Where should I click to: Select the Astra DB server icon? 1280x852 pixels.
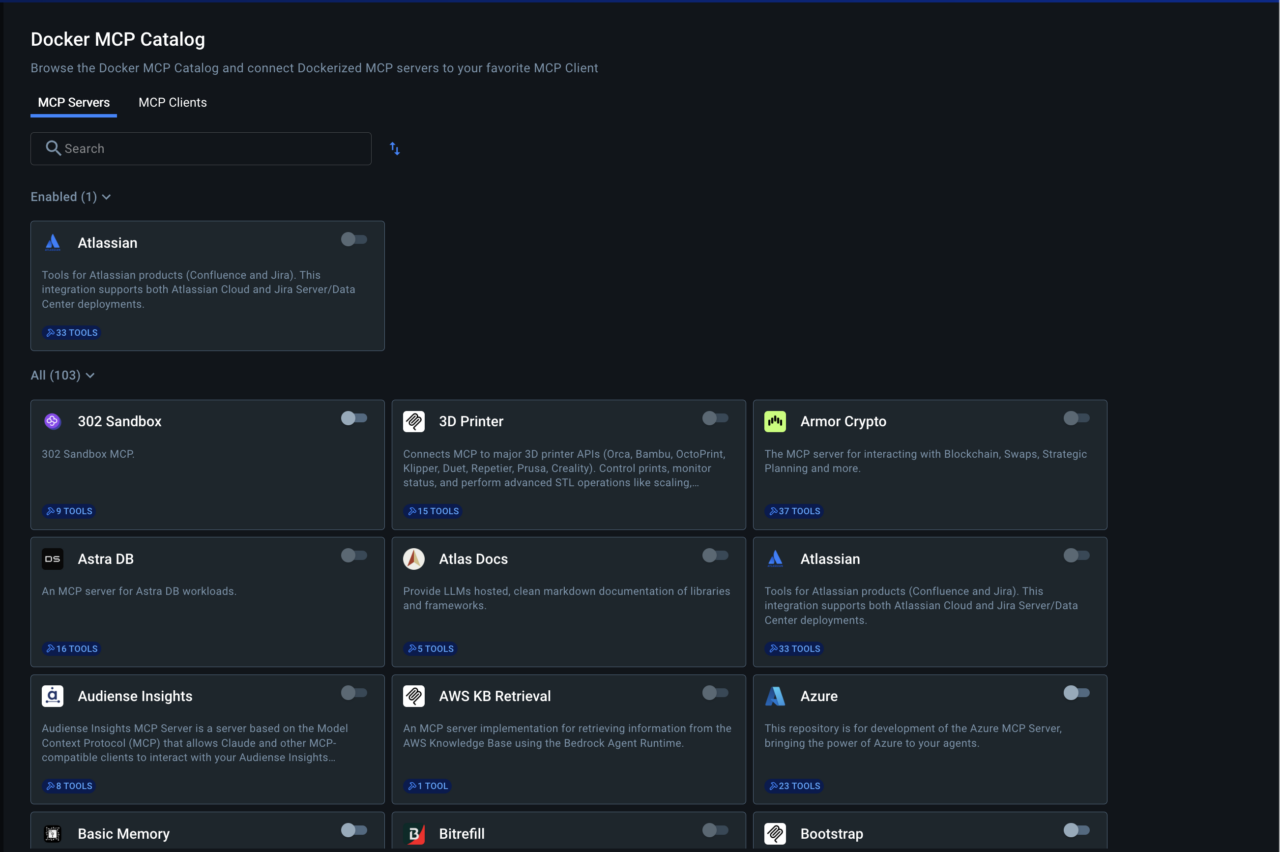point(52,558)
